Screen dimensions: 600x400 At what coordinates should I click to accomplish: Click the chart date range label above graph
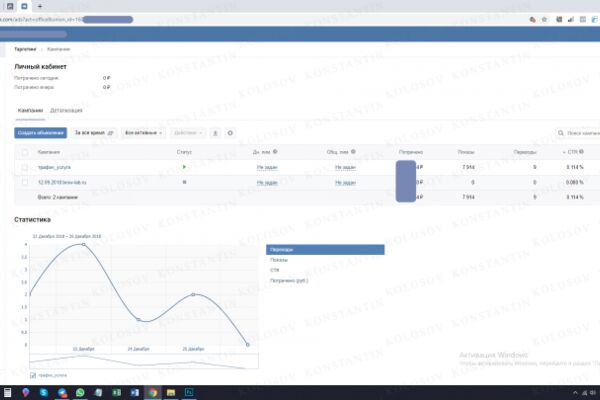[x=67, y=236]
